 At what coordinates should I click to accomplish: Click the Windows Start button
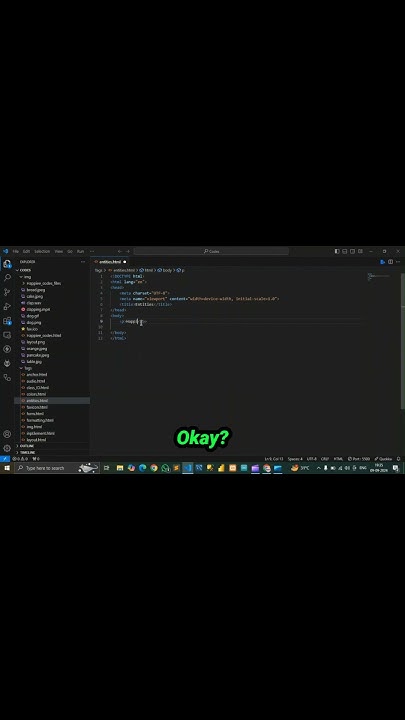pos(7,468)
